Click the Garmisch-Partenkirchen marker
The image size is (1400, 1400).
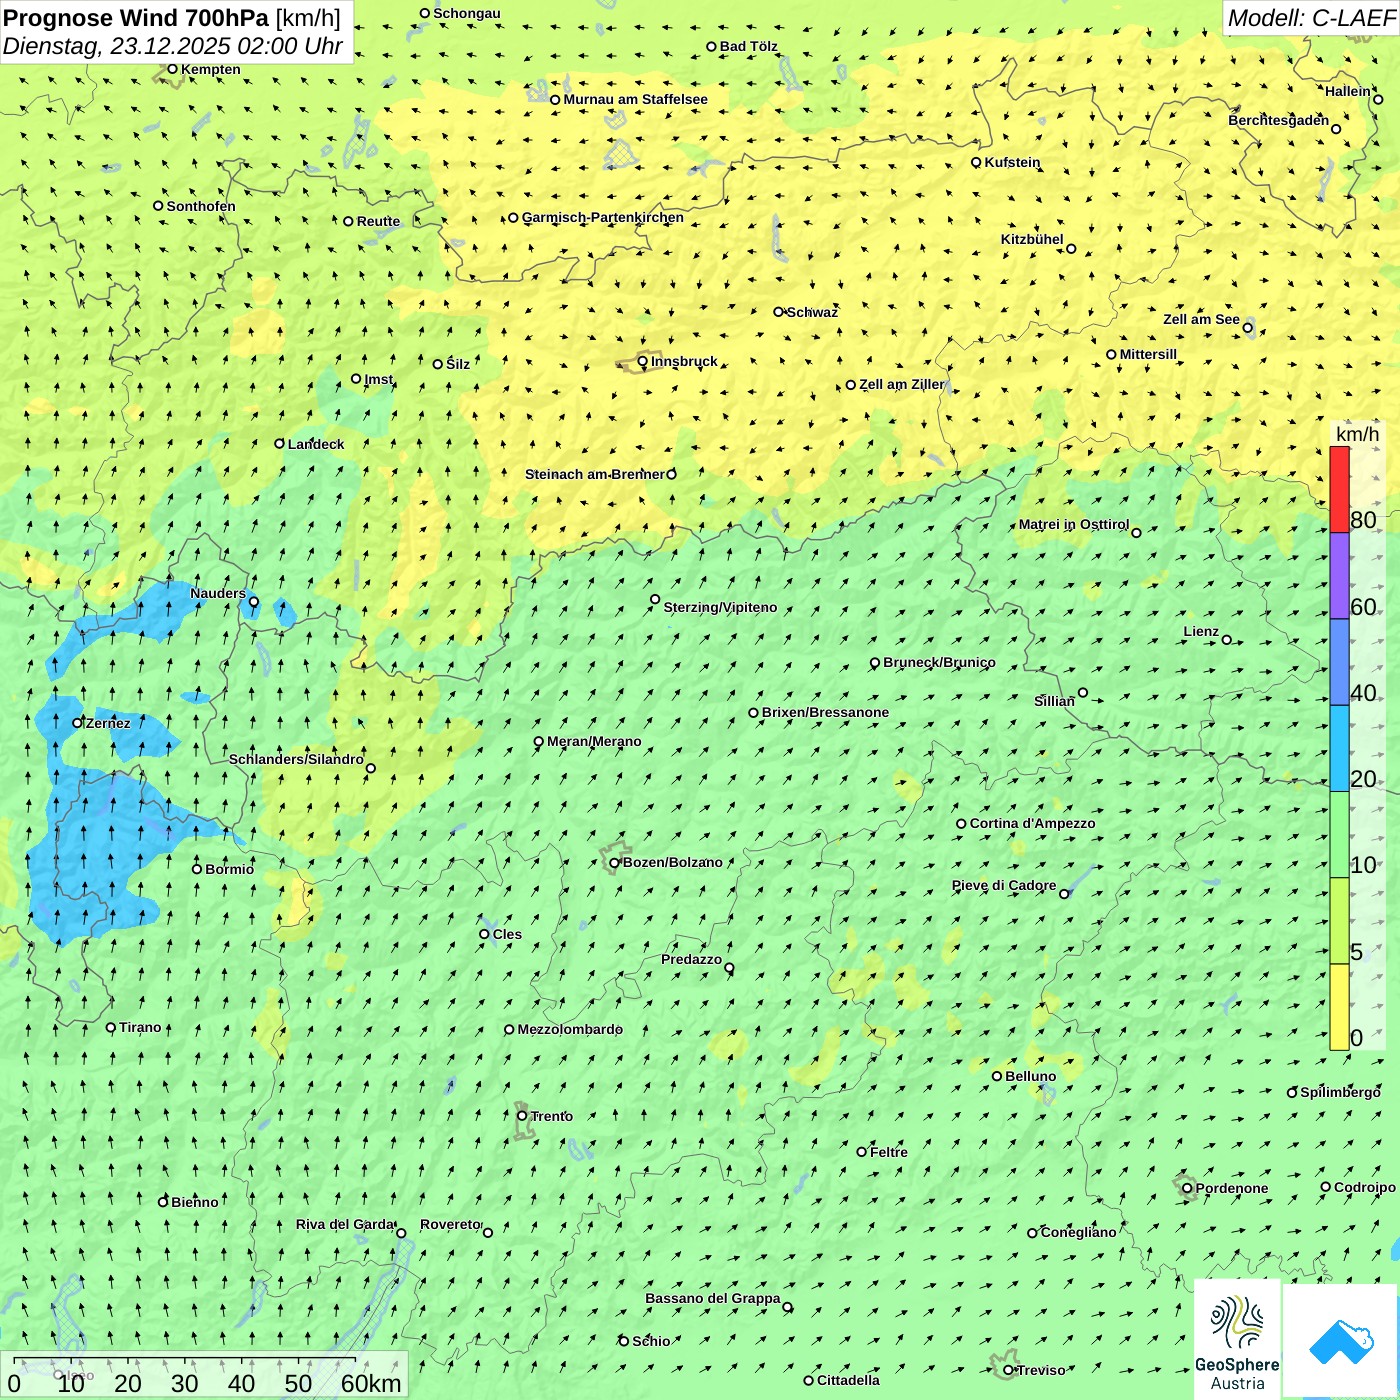[x=513, y=218]
